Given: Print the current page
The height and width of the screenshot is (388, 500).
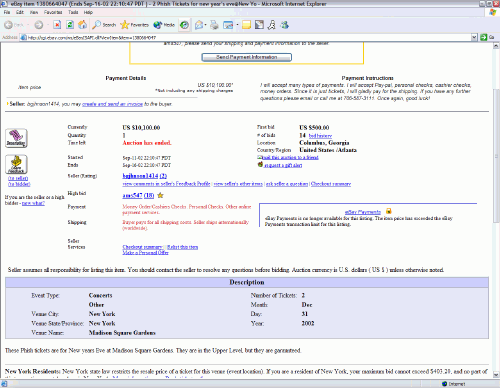Looking at the screenshot, I should (214, 25).
